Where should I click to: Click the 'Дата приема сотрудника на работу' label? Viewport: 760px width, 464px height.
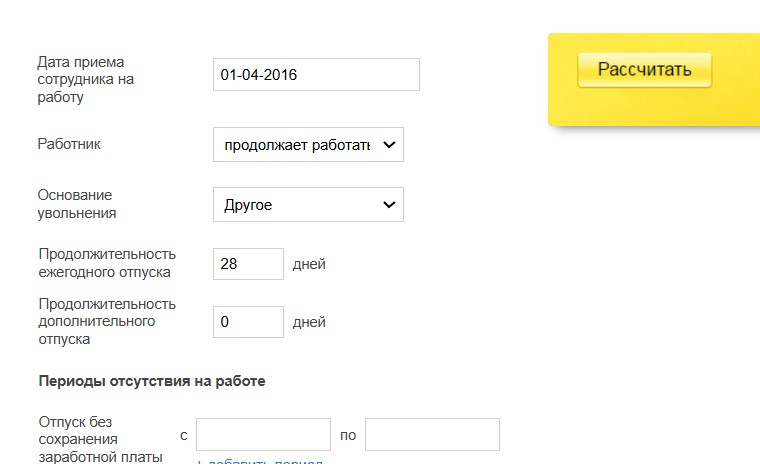(x=86, y=79)
